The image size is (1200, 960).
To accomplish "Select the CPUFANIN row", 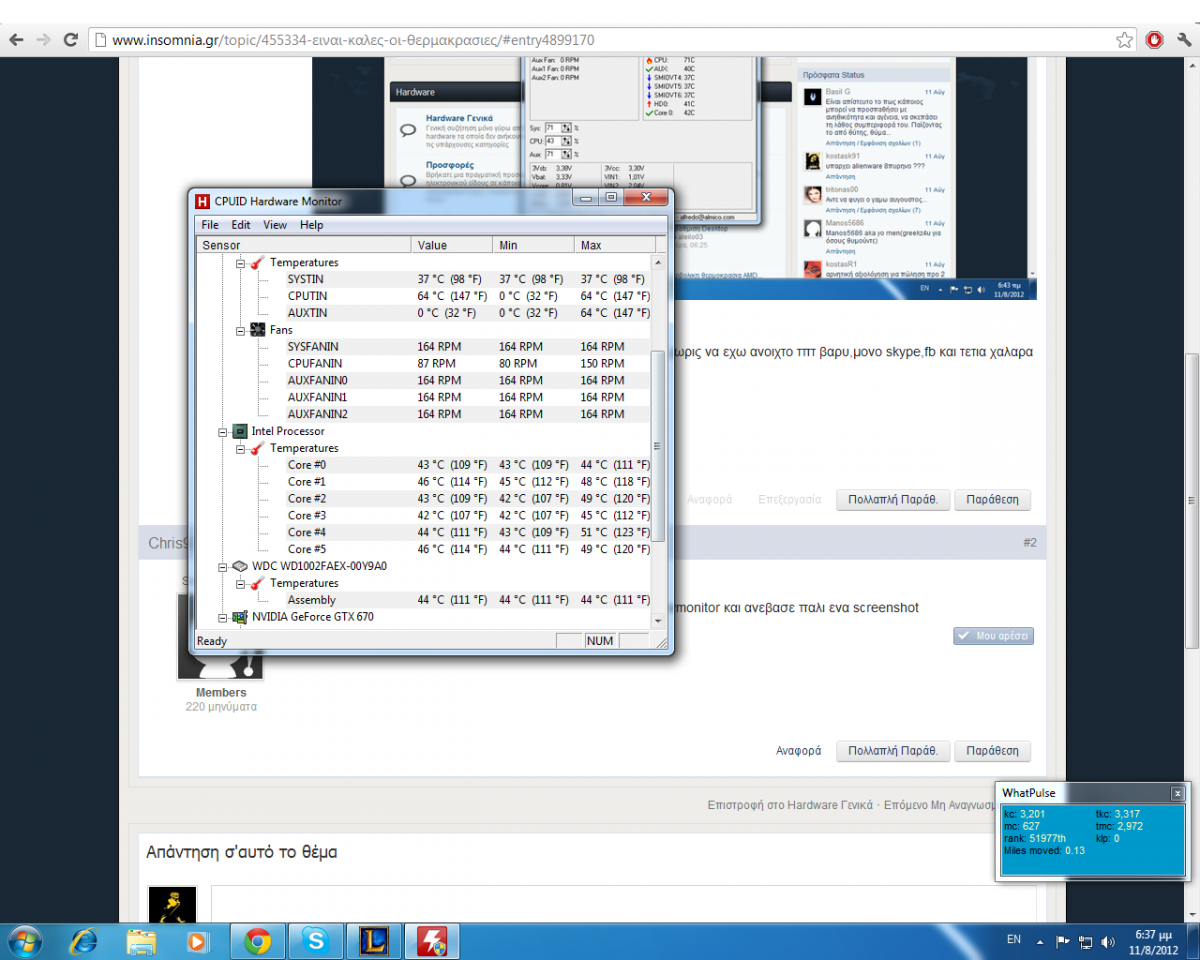I will click(x=423, y=363).
